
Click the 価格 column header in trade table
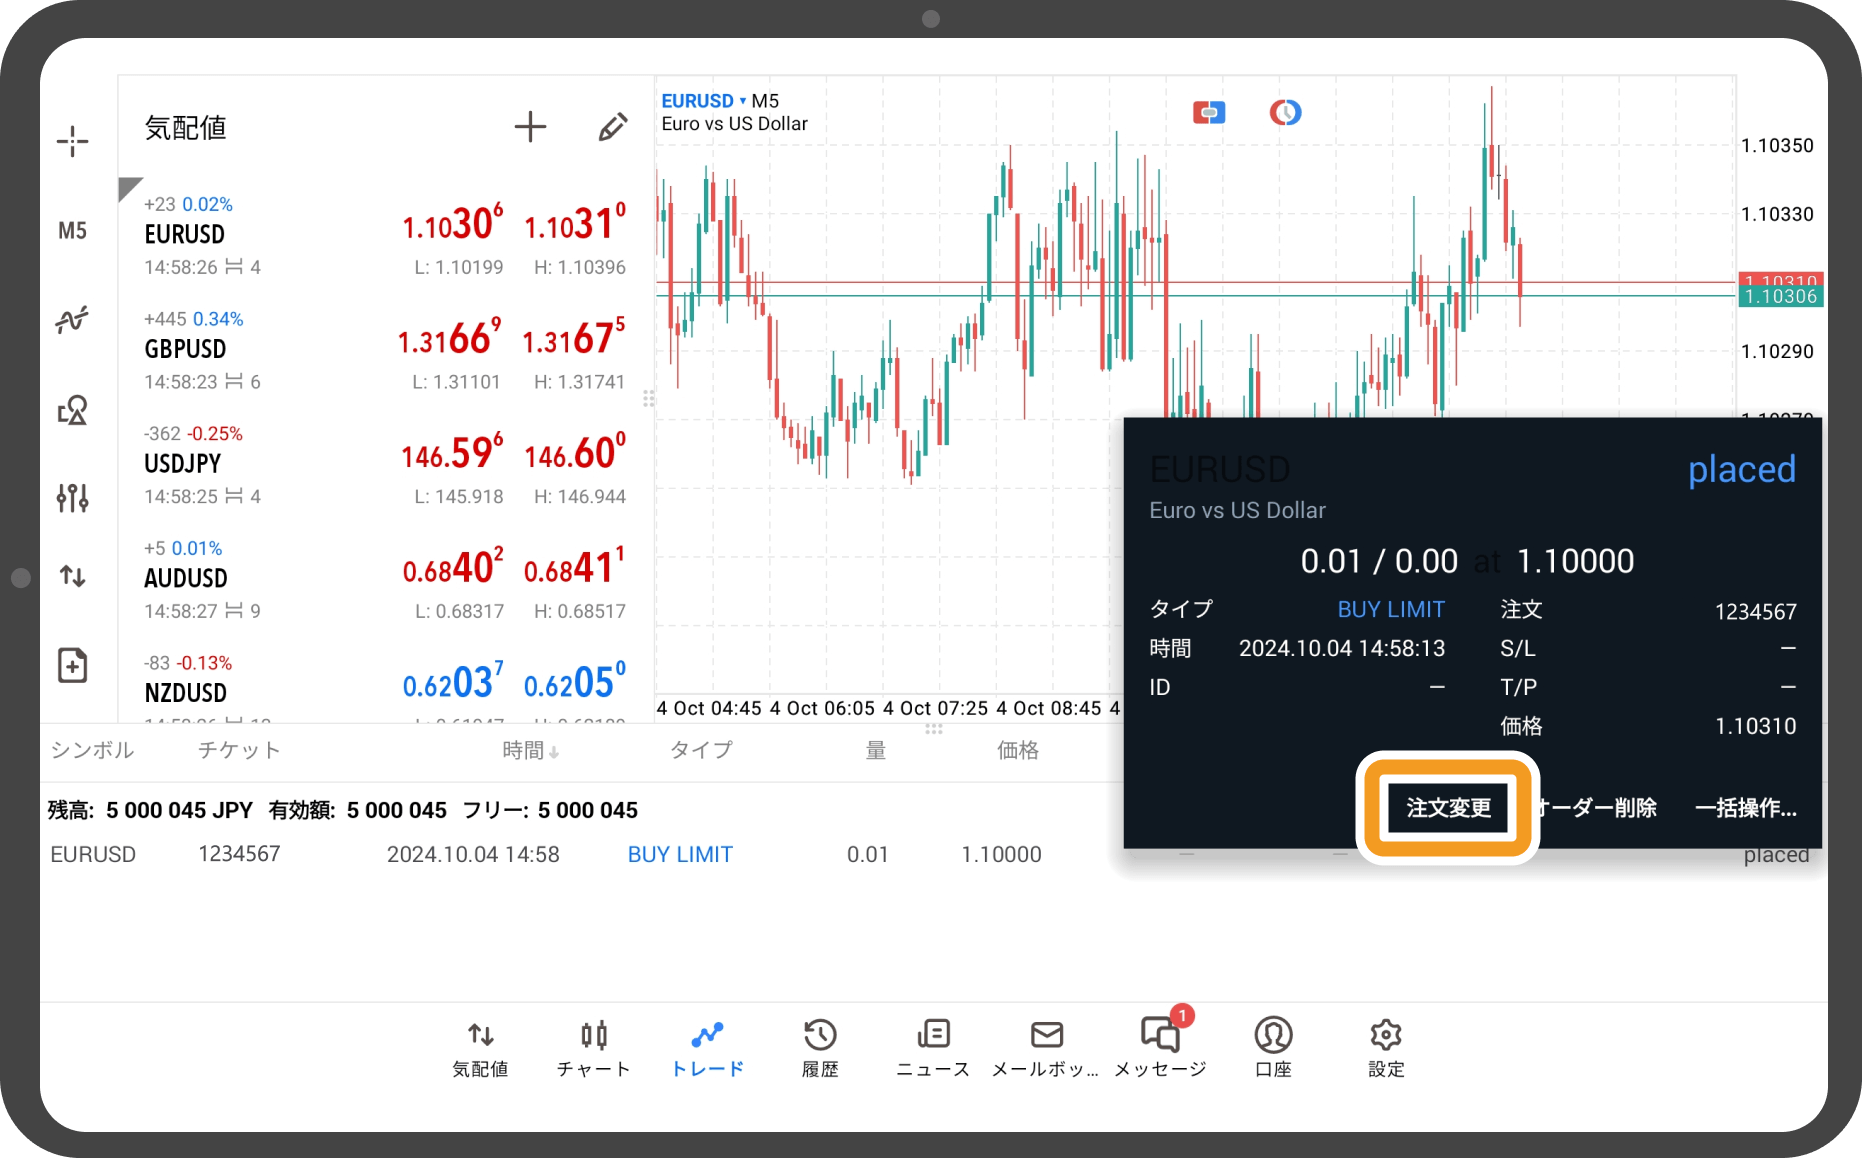tap(1018, 750)
